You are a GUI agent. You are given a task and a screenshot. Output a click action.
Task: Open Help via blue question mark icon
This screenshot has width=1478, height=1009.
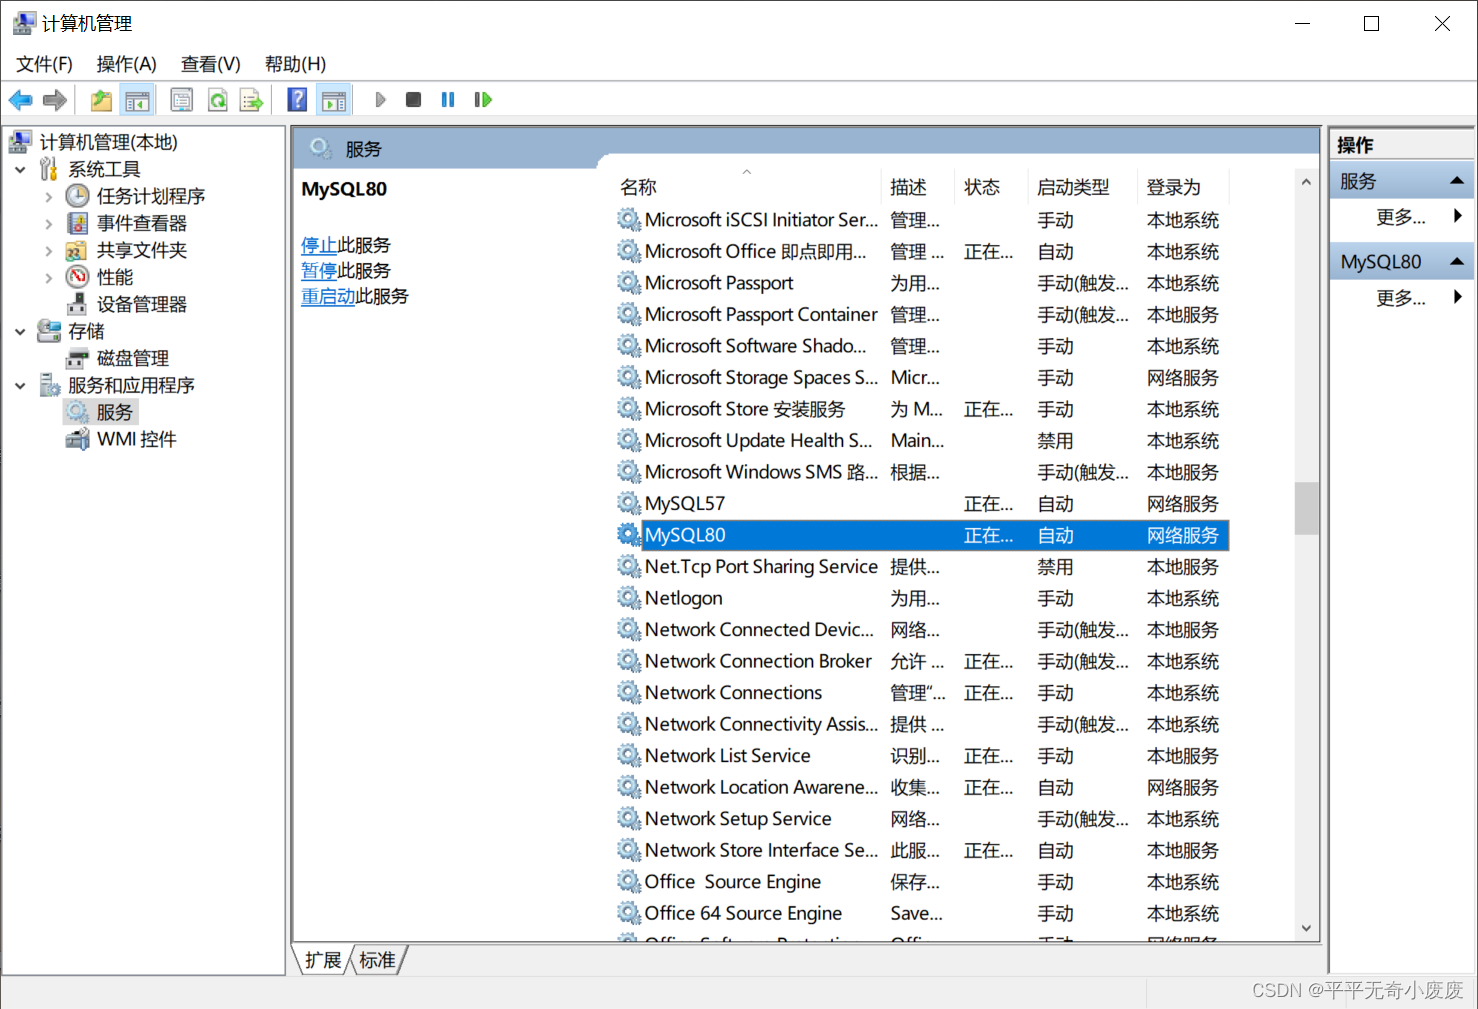pyautogui.click(x=297, y=100)
